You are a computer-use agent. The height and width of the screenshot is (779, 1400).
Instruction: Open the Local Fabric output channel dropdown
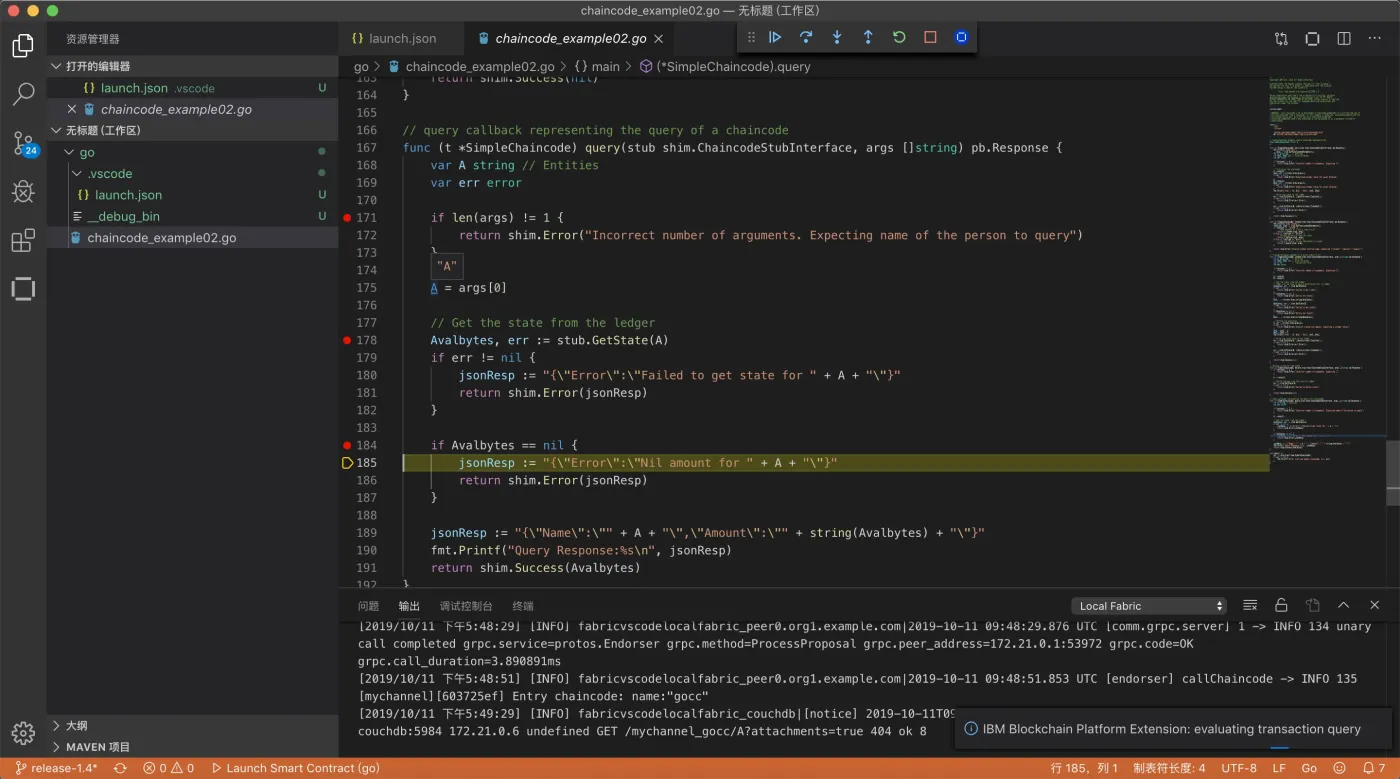(x=1149, y=606)
